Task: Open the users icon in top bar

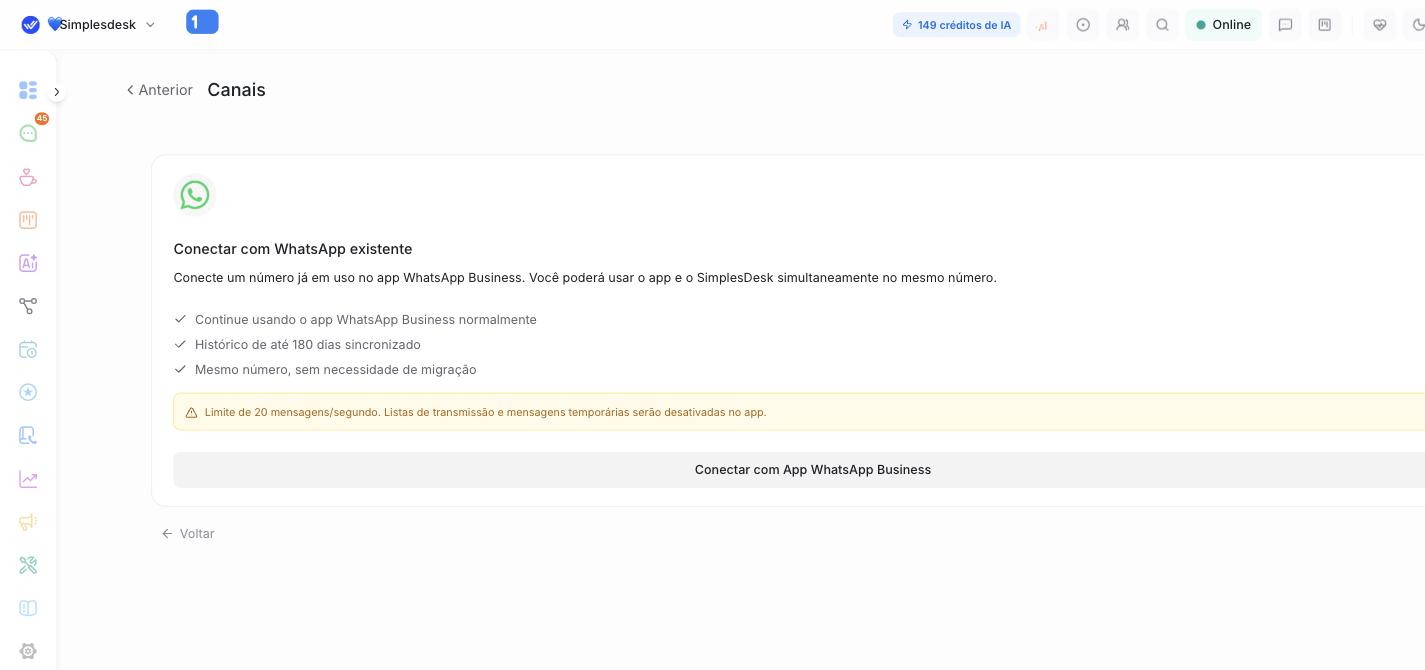Action: (1123, 25)
